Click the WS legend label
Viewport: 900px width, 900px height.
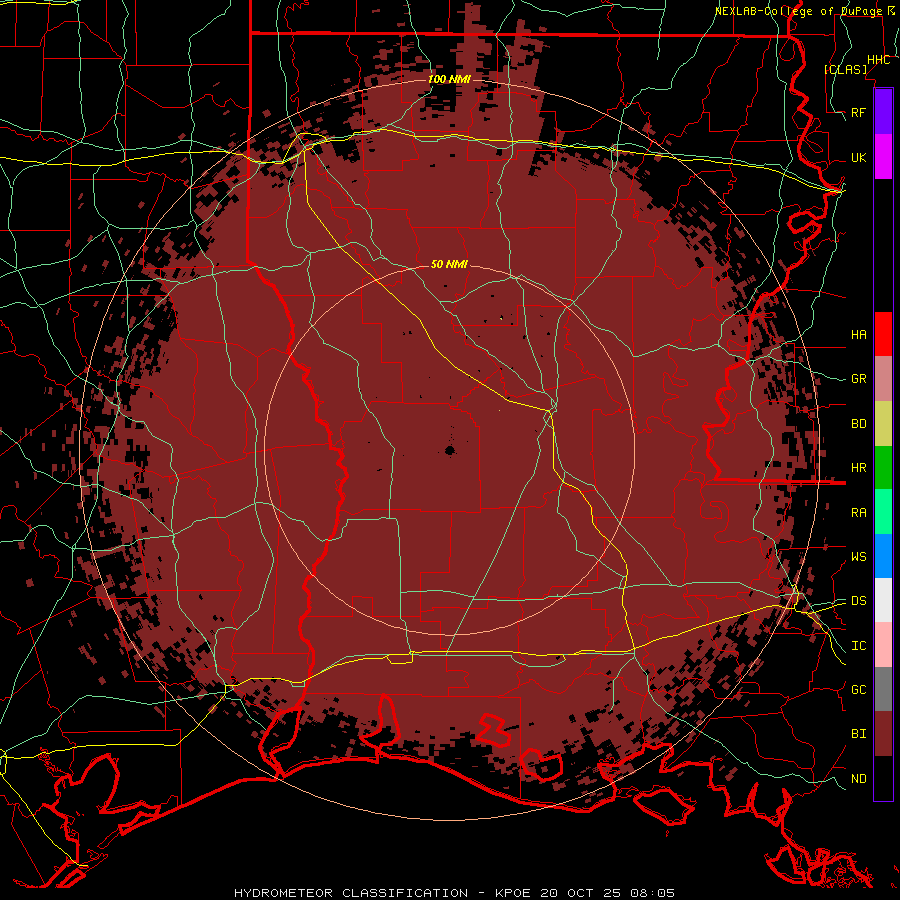pyautogui.click(x=859, y=556)
